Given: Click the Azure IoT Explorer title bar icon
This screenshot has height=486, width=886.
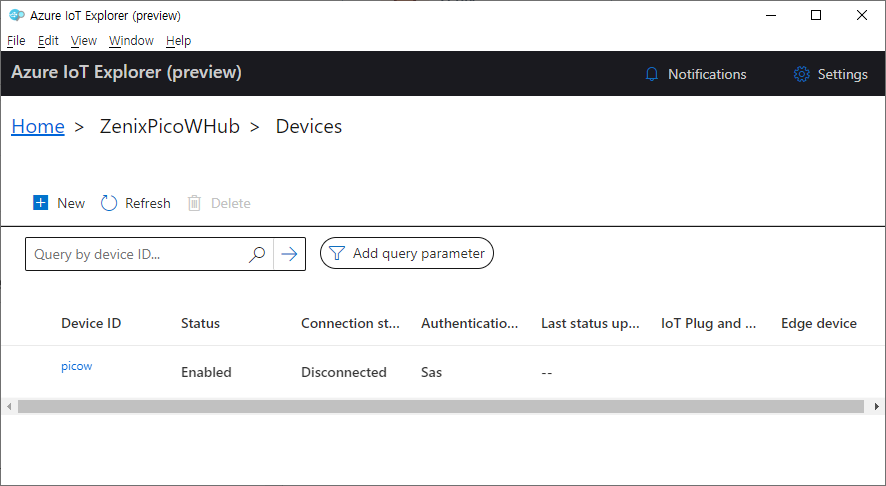Looking at the screenshot, I should tap(17, 15).
